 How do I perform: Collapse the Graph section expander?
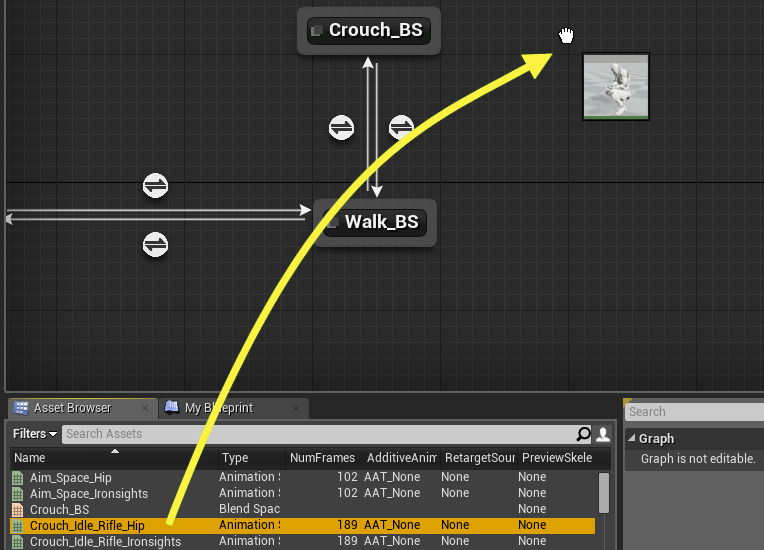coord(632,439)
